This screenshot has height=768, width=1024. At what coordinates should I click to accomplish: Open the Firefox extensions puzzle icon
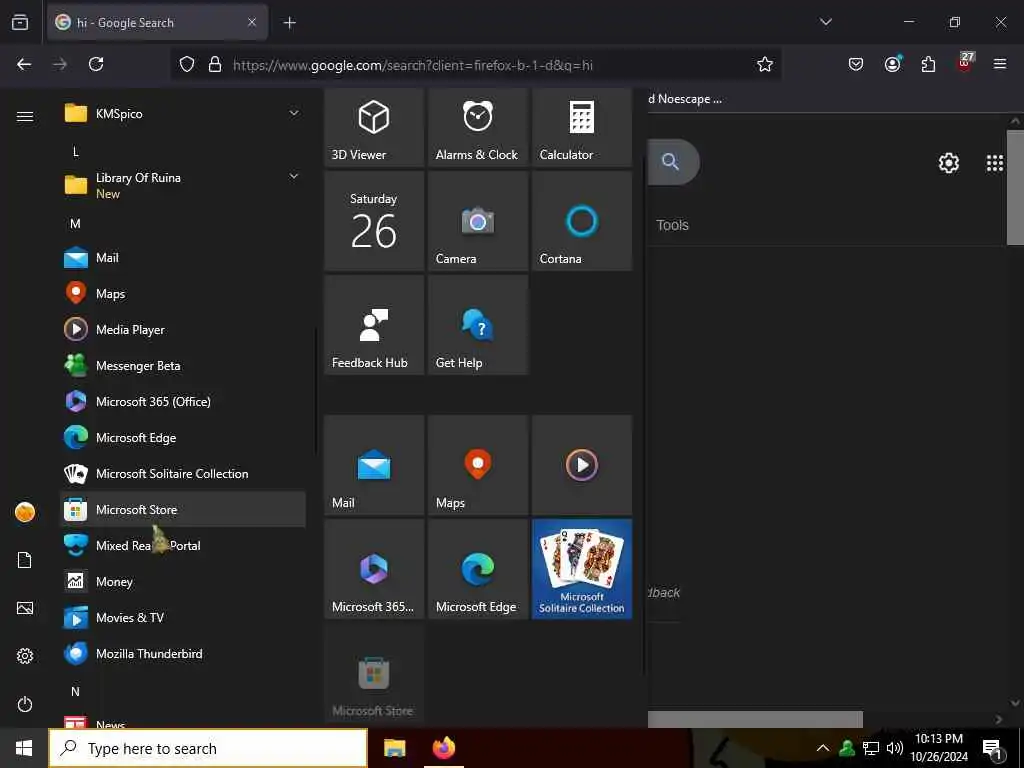coord(928,64)
